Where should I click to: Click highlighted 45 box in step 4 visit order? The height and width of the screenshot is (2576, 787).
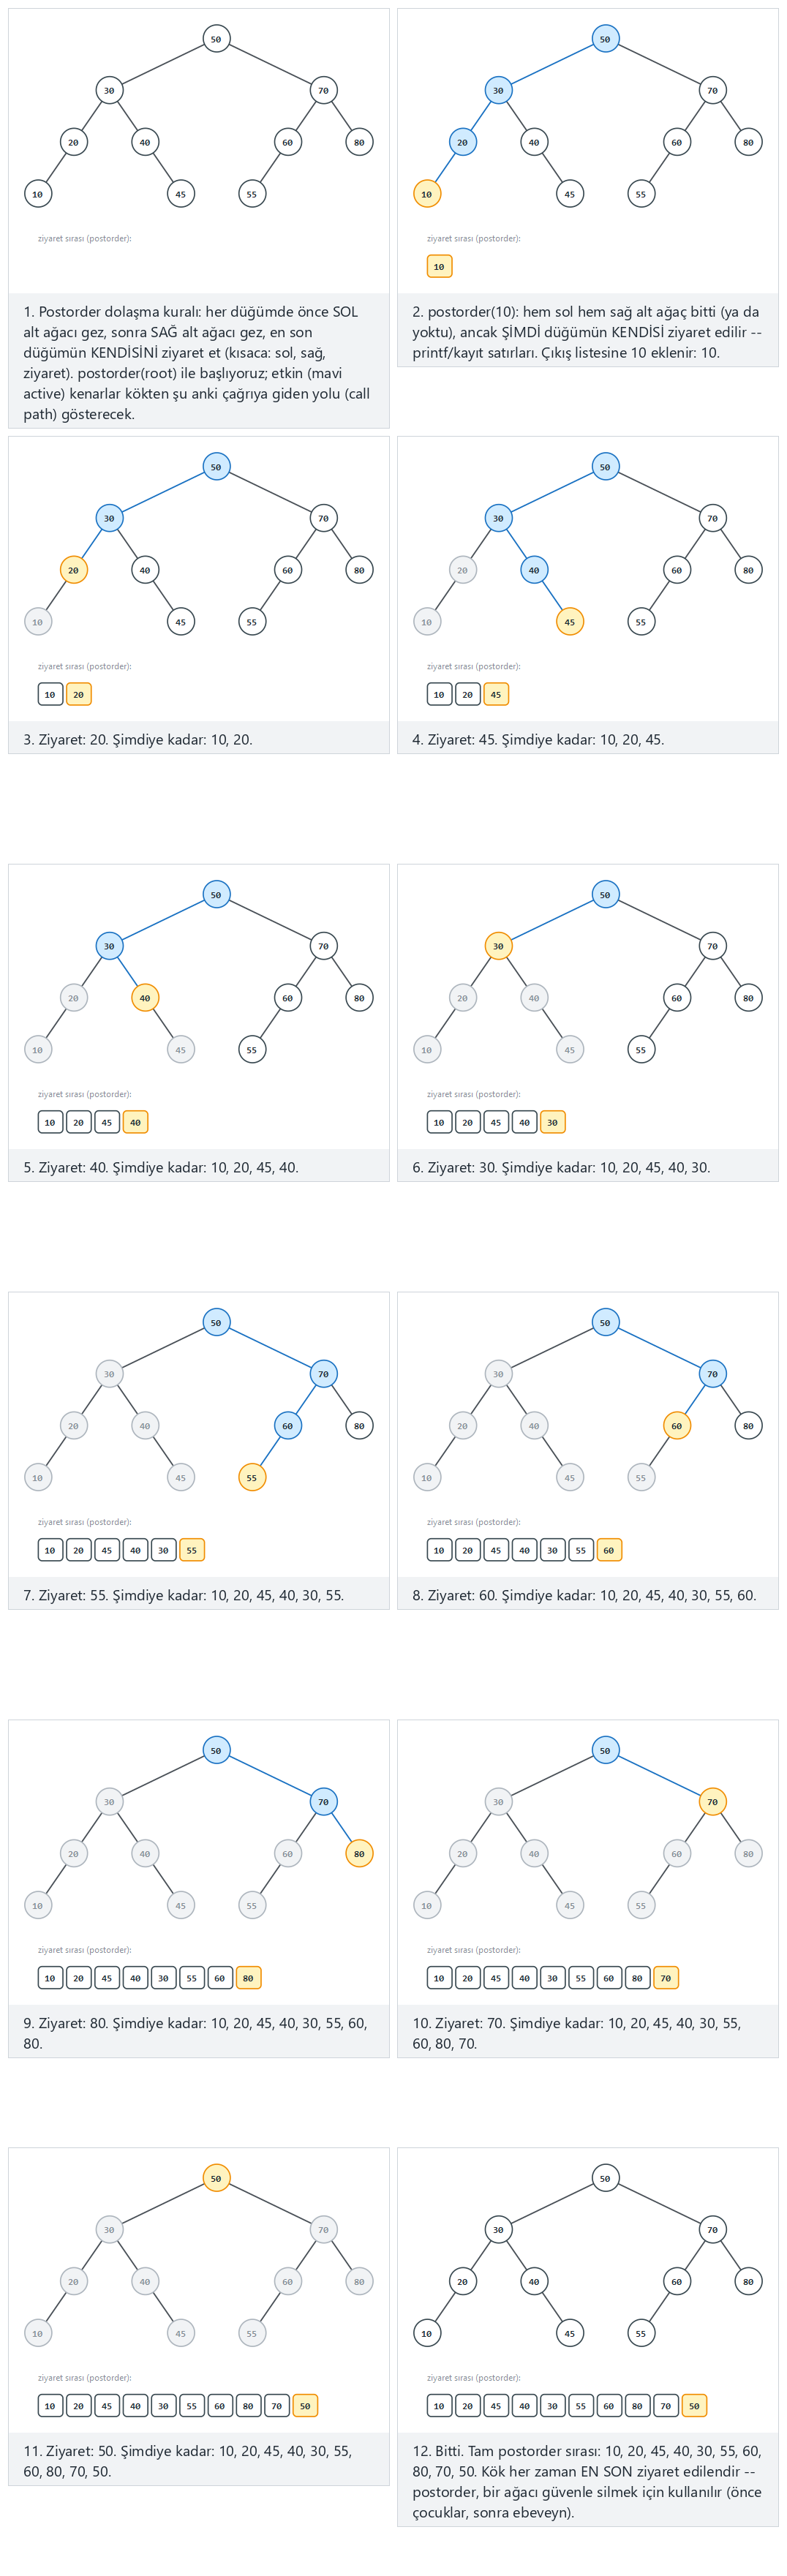496,694
